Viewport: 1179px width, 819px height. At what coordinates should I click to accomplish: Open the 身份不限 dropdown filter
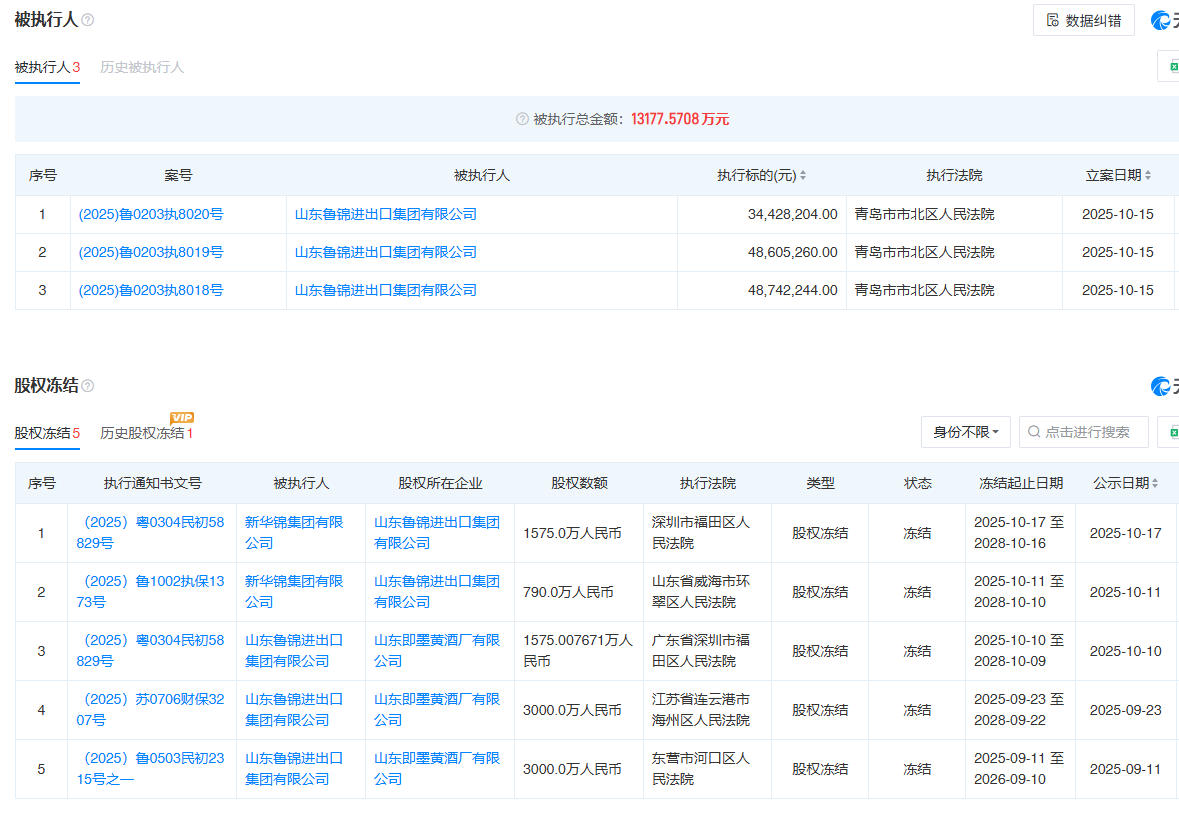pyautogui.click(x=965, y=432)
